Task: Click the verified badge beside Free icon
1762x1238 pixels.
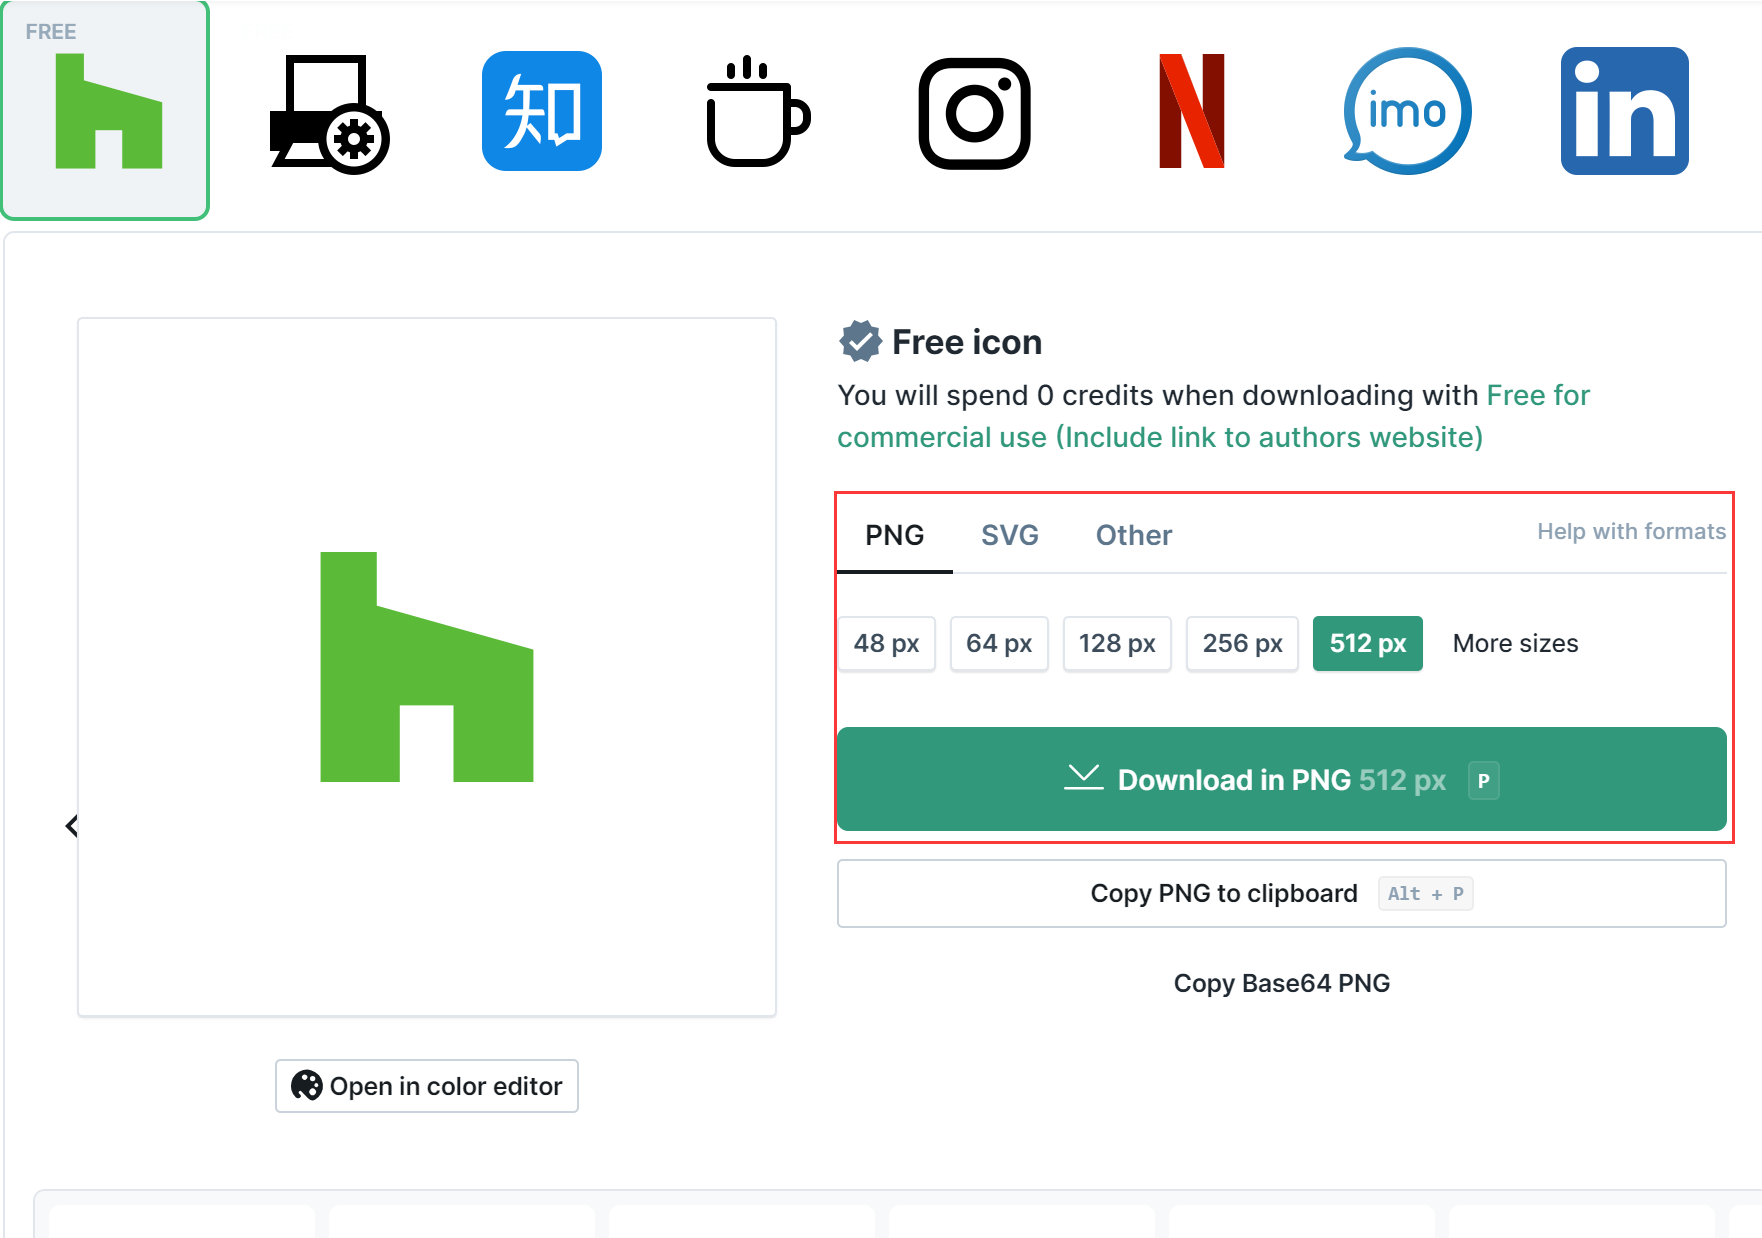Action: click(860, 341)
